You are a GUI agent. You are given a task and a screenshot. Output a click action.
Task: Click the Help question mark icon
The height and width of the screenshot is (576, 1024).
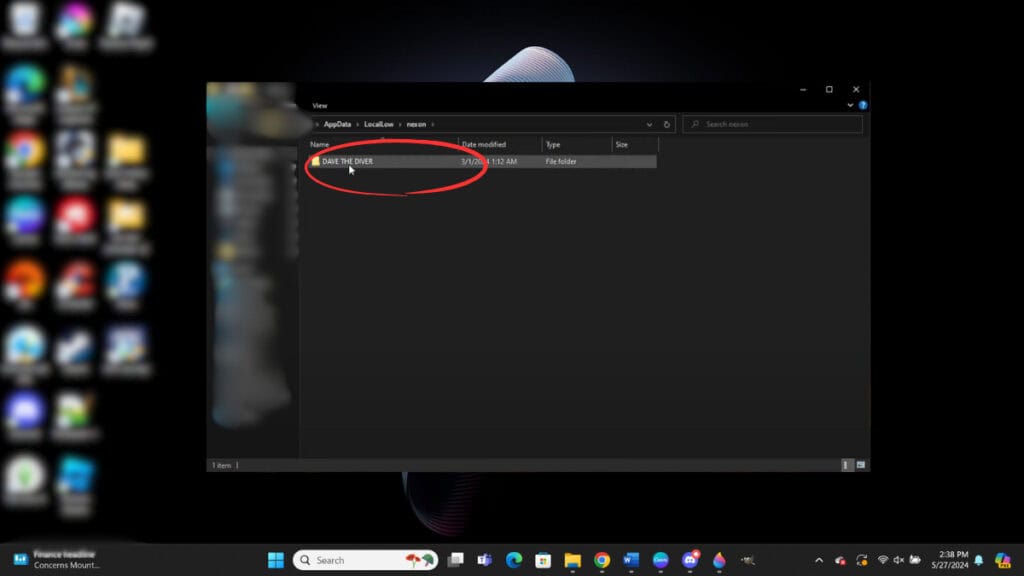pos(861,104)
